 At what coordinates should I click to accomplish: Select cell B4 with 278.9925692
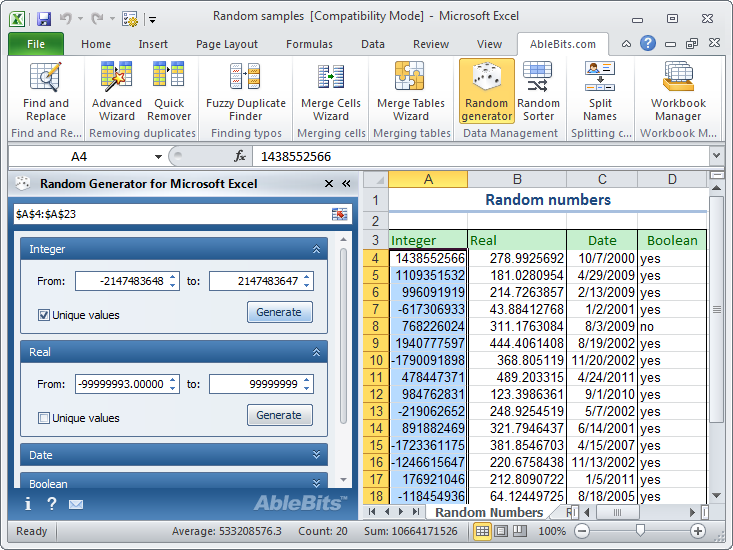coord(517,258)
